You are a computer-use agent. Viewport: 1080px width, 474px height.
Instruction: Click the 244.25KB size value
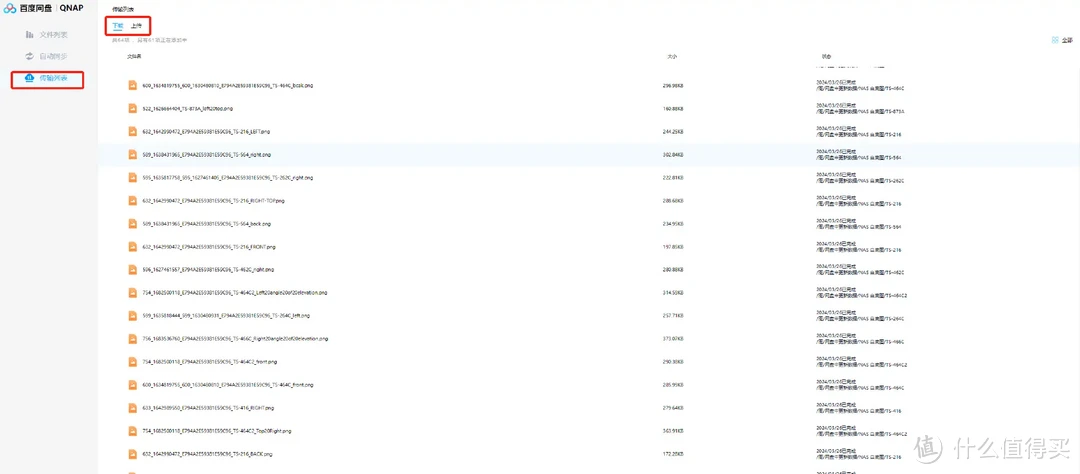click(672, 132)
